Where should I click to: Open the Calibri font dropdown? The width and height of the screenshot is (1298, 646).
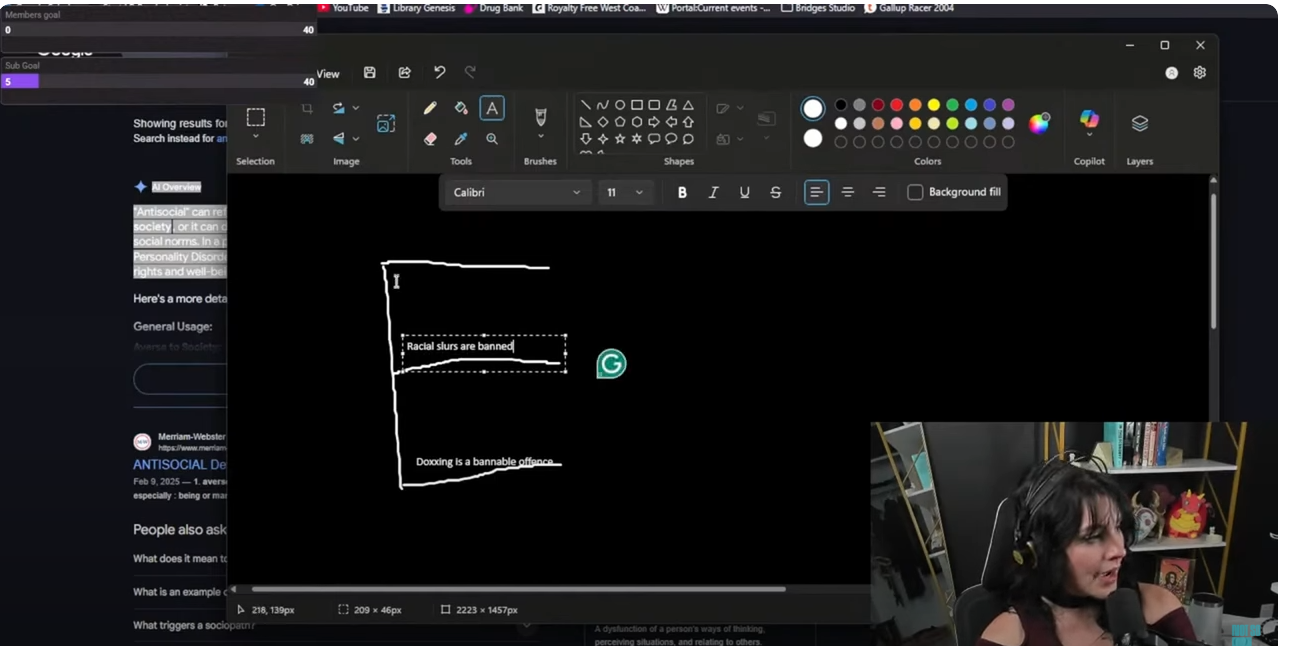[517, 192]
